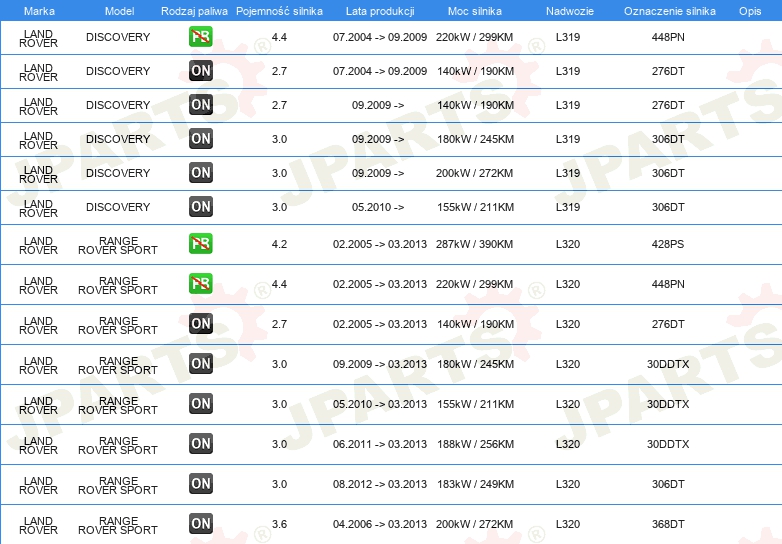Click the Model column header
Viewport: 782px width, 544px height.
point(119,11)
